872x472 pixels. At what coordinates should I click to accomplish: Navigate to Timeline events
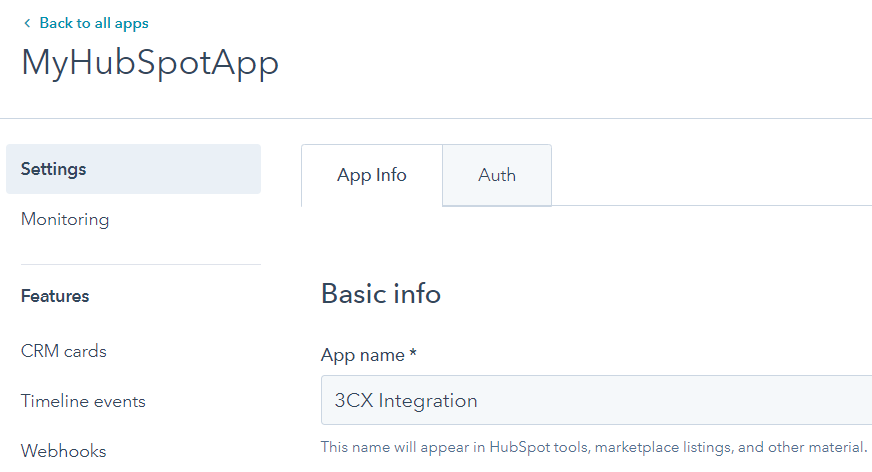[83, 401]
